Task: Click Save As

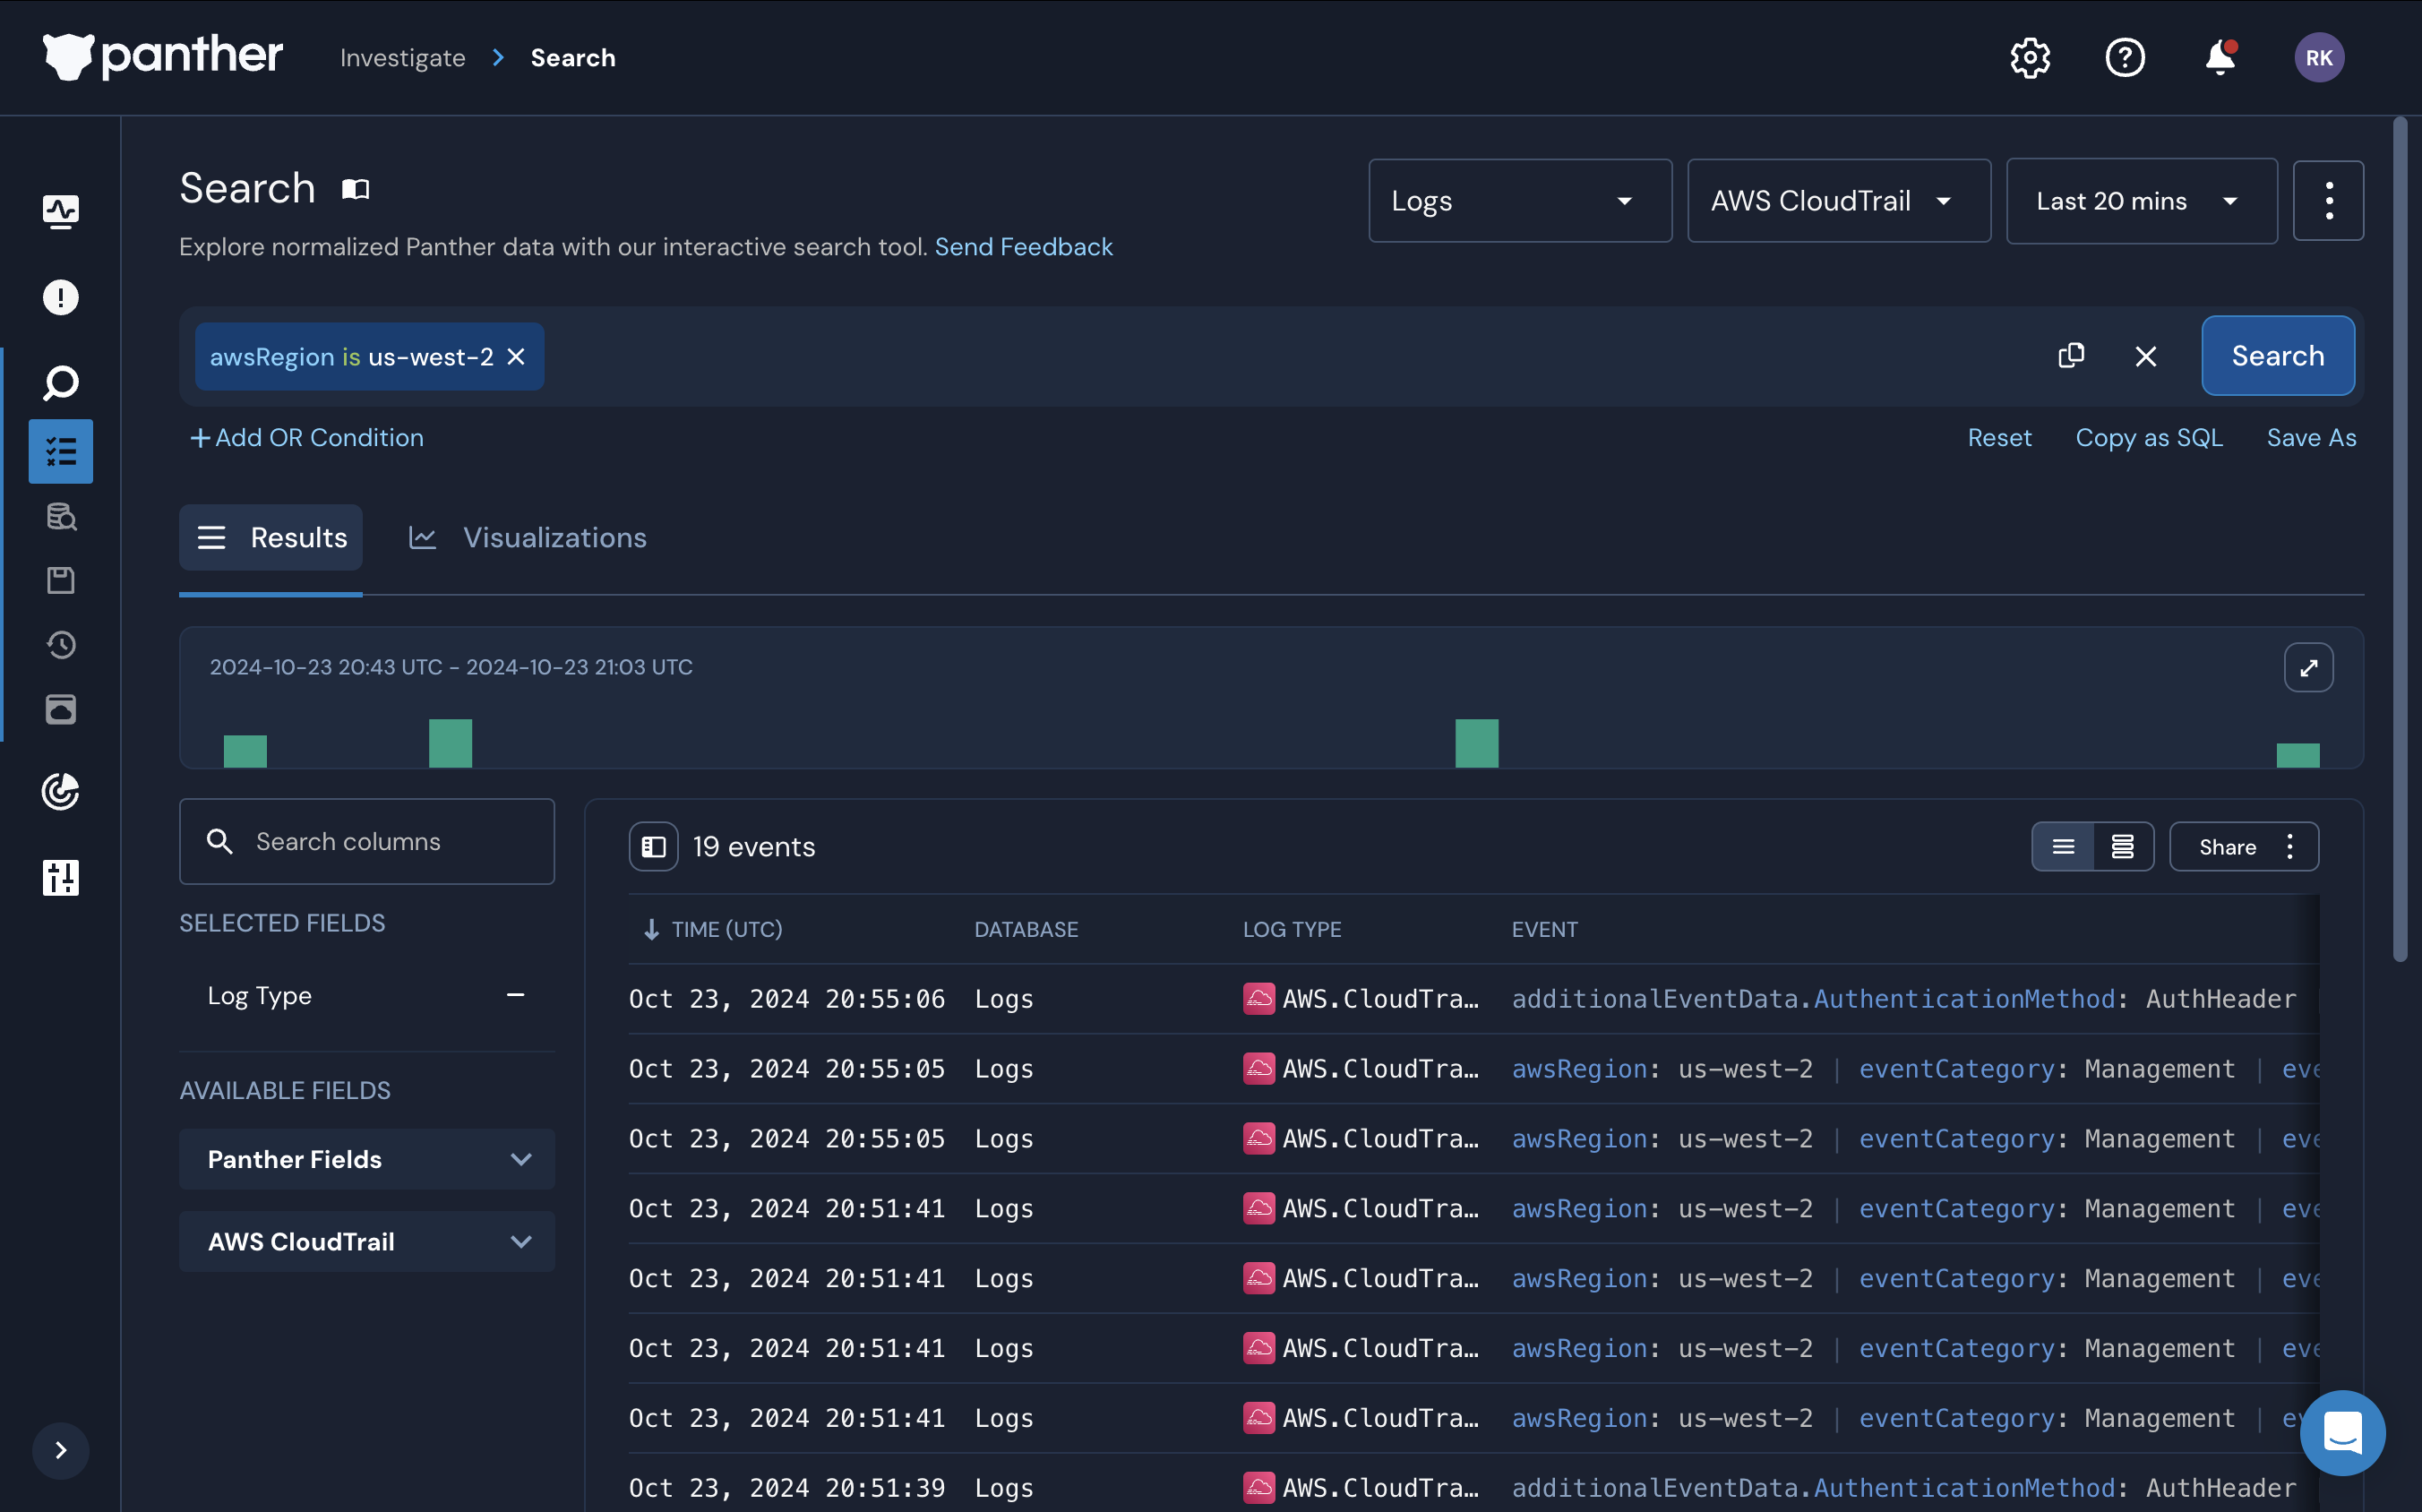Action: click(2311, 438)
